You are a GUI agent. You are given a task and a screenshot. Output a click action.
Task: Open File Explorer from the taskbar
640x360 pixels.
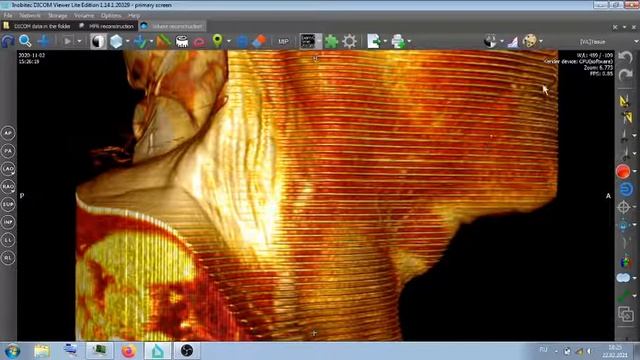(x=42, y=351)
